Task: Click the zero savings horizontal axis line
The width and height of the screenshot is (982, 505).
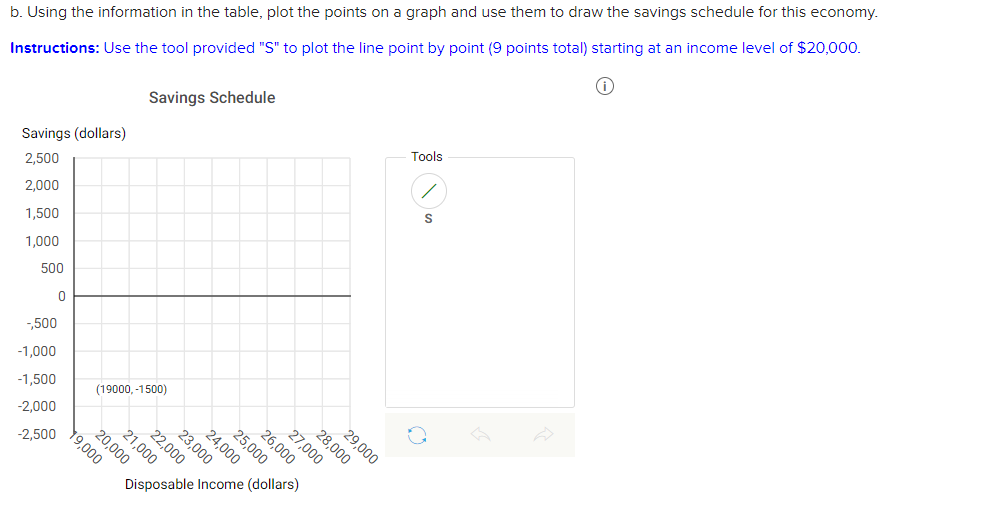Action: click(212, 296)
